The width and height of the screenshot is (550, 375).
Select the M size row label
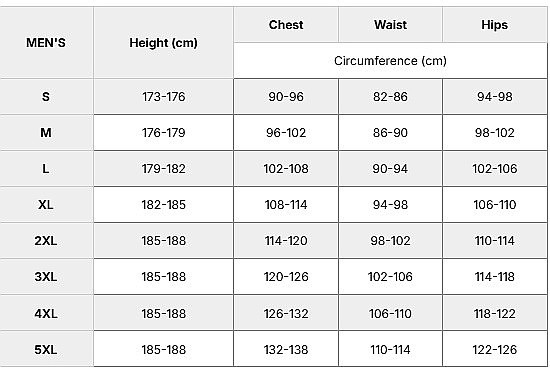[46, 133]
